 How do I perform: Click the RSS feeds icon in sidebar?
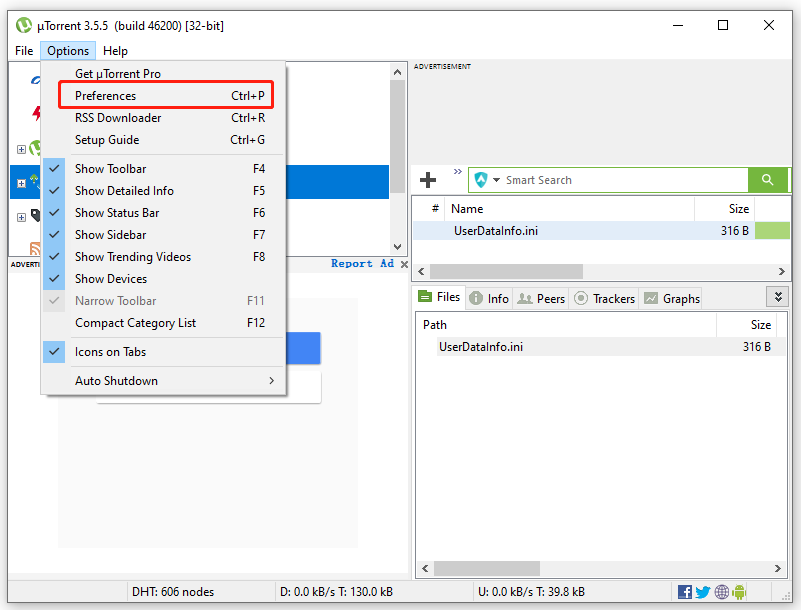tap(35, 249)
